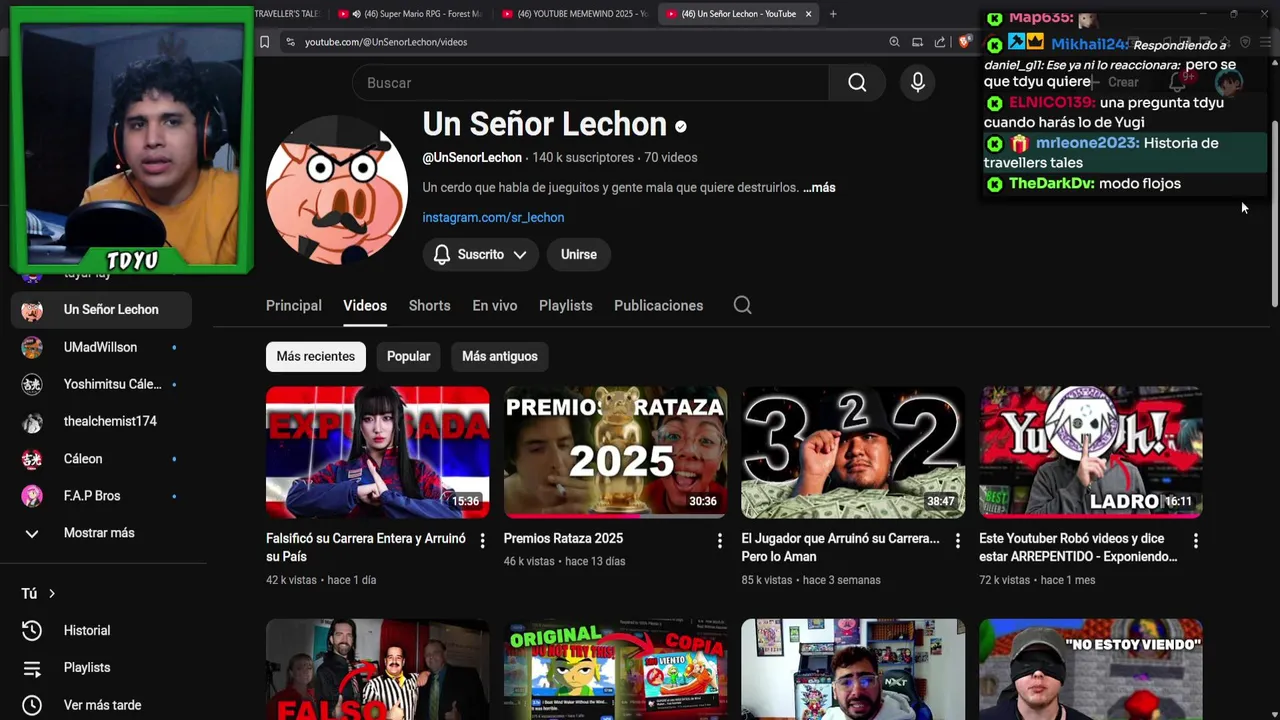Switch to Shorts channel tab
Viewport: 1280px width, 720px height.
click(430, 306)
